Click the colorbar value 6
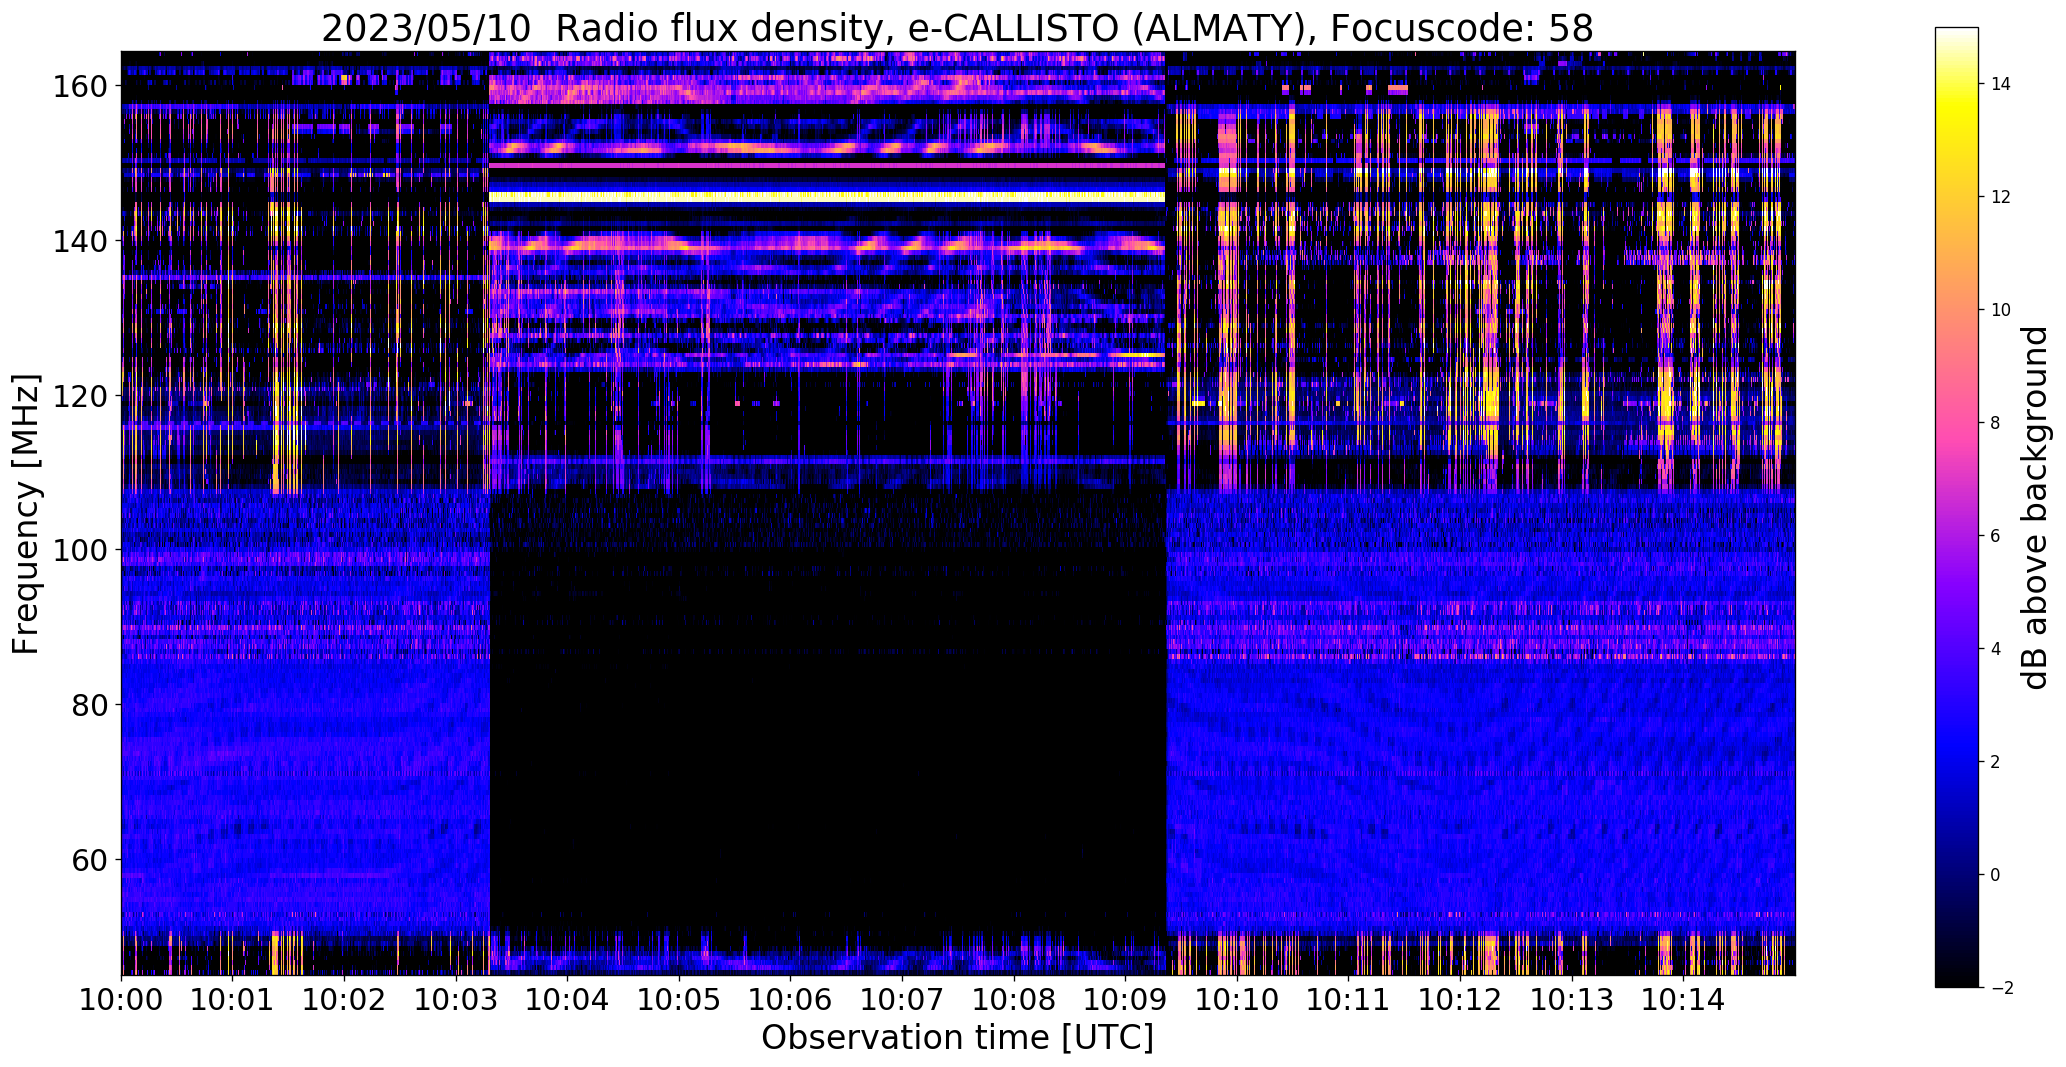 pyautogui.click(x=1996, y=536)
